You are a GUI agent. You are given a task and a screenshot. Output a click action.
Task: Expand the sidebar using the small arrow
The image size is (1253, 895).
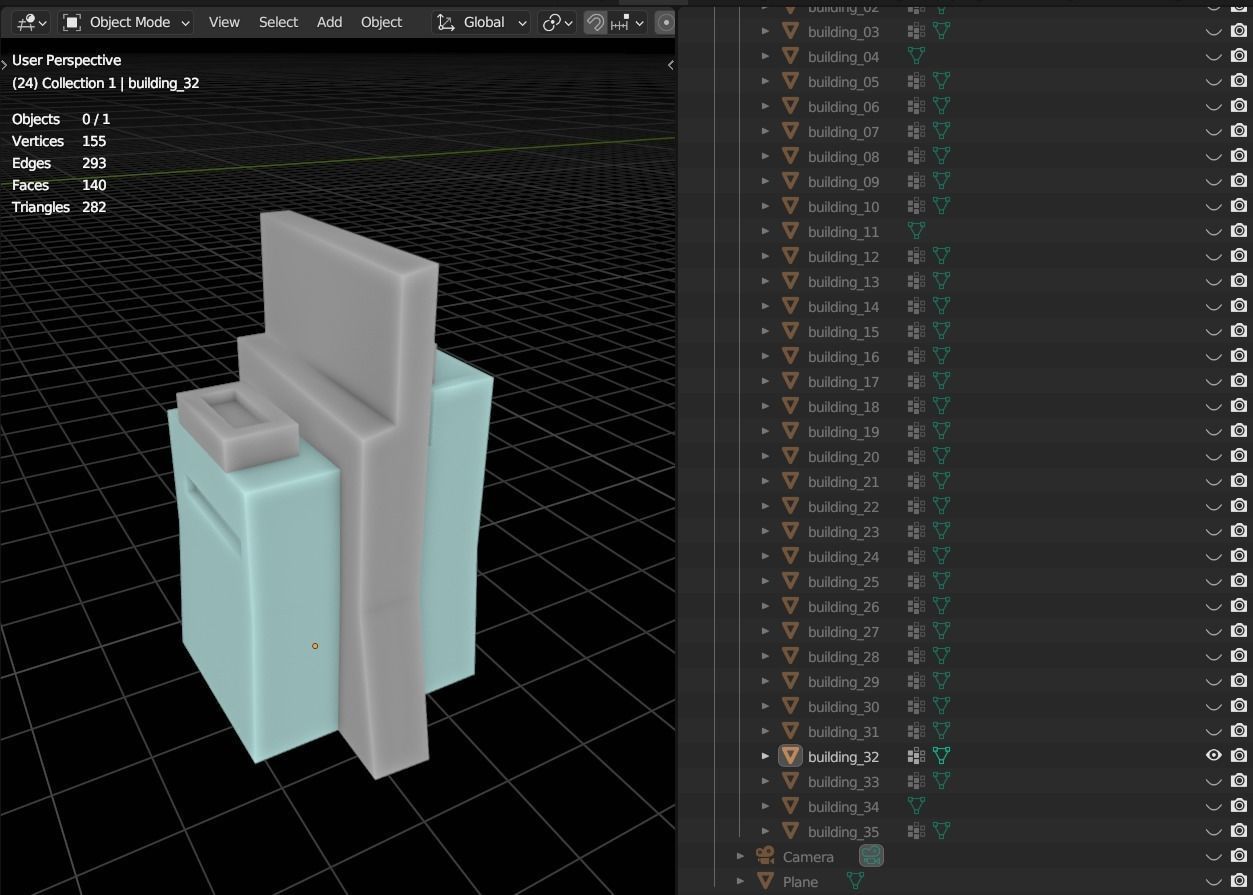670,65
